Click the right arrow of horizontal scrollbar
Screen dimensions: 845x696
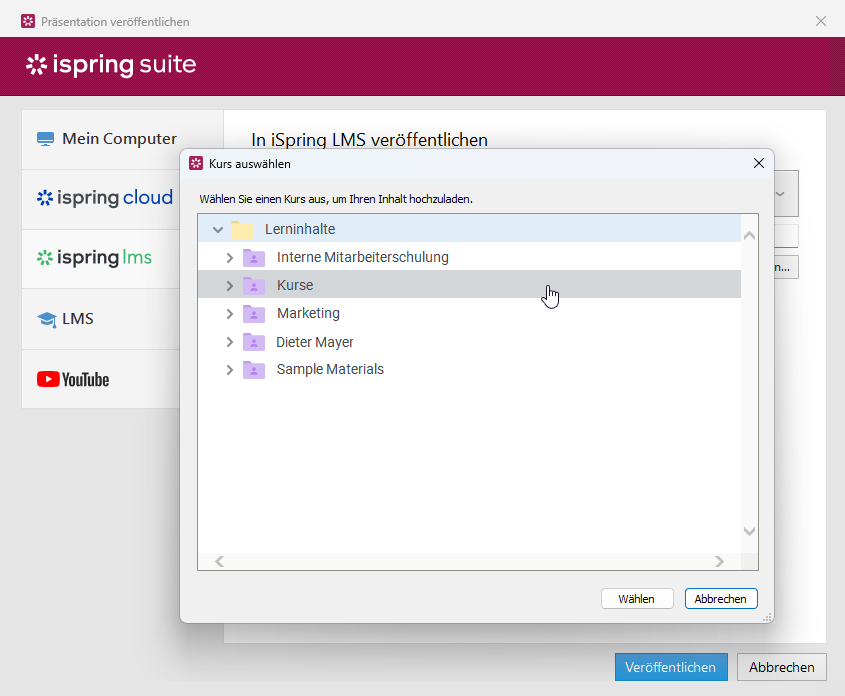tap(719, 562)
